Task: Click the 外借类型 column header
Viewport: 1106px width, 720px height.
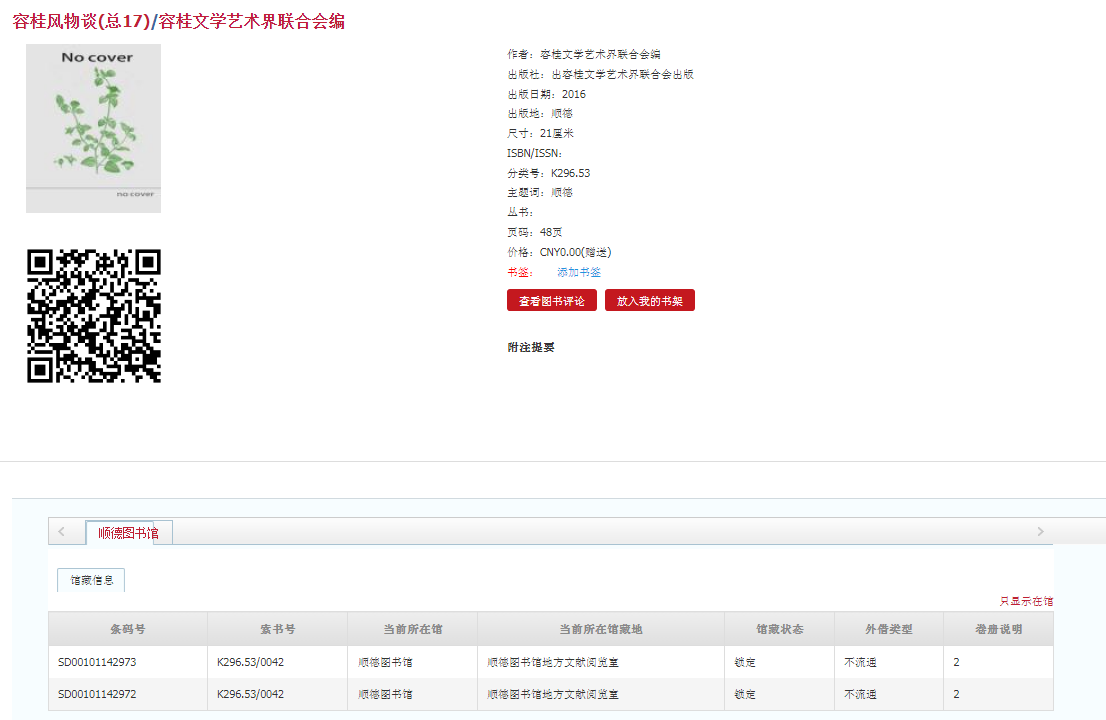Action: 889,629
